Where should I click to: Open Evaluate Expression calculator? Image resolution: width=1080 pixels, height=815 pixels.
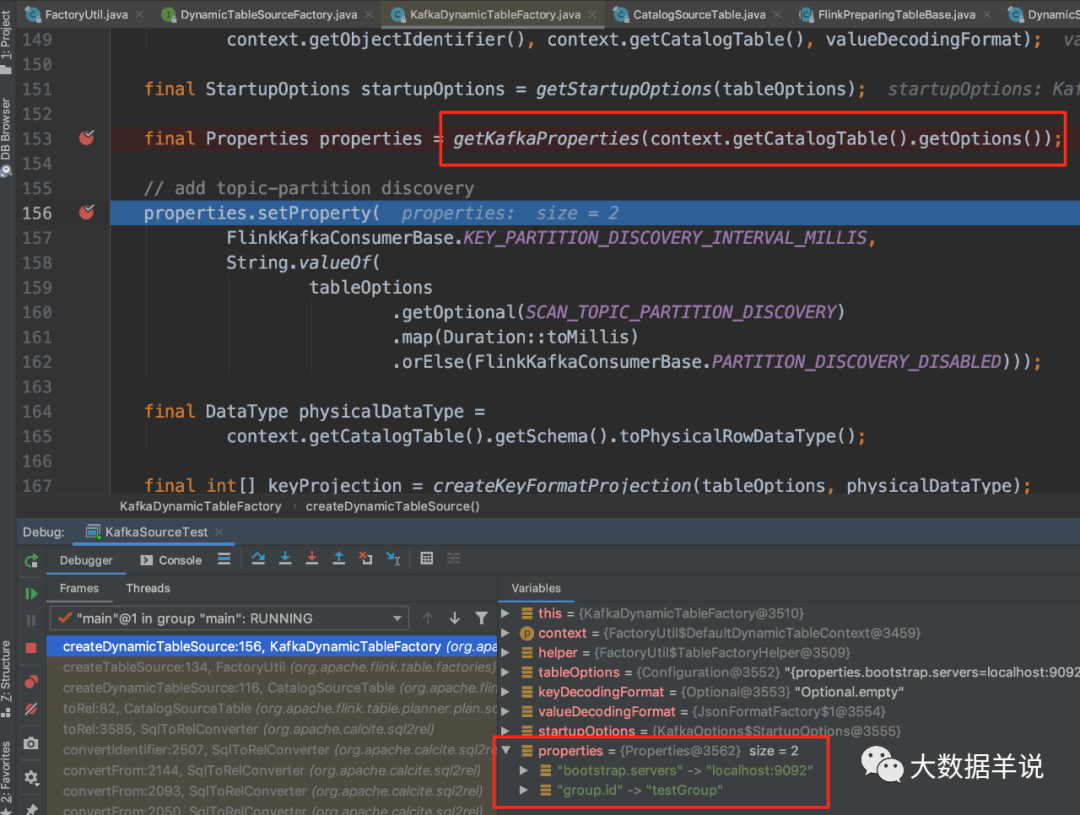click(x=427, y=559)
